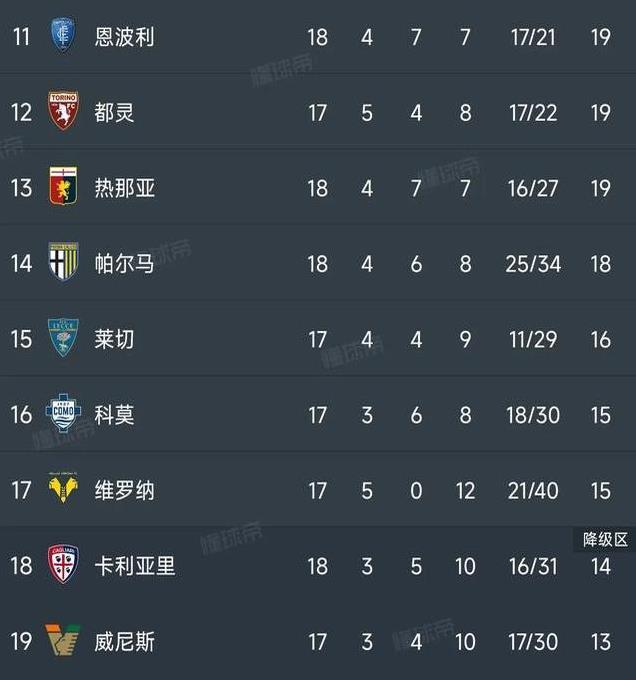Image resolution: width=636 pixels, height=680 pixels.
Task: Open team 都灵 details
Action: pyautogui.click(x=114, y=112)
